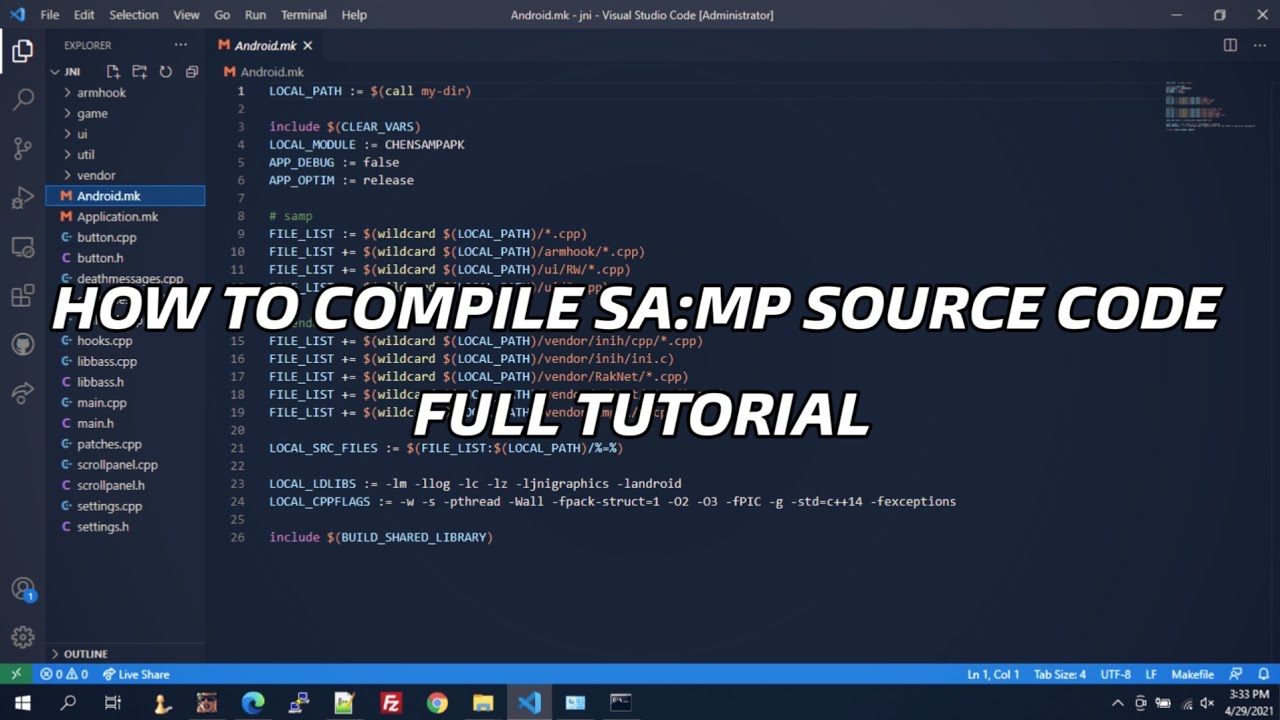Open the Help menu
Image resolution: width=1280 pixels, height=720 pixels.
coord(354,15)
